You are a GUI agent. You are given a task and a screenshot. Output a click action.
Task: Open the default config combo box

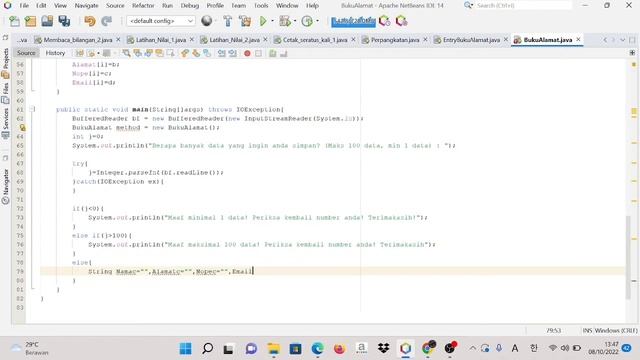[x=161, y=21]
